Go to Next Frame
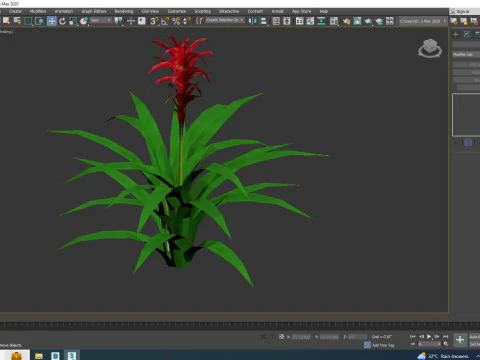This screenshot has height=360, width=480. (x=437, y=336)
